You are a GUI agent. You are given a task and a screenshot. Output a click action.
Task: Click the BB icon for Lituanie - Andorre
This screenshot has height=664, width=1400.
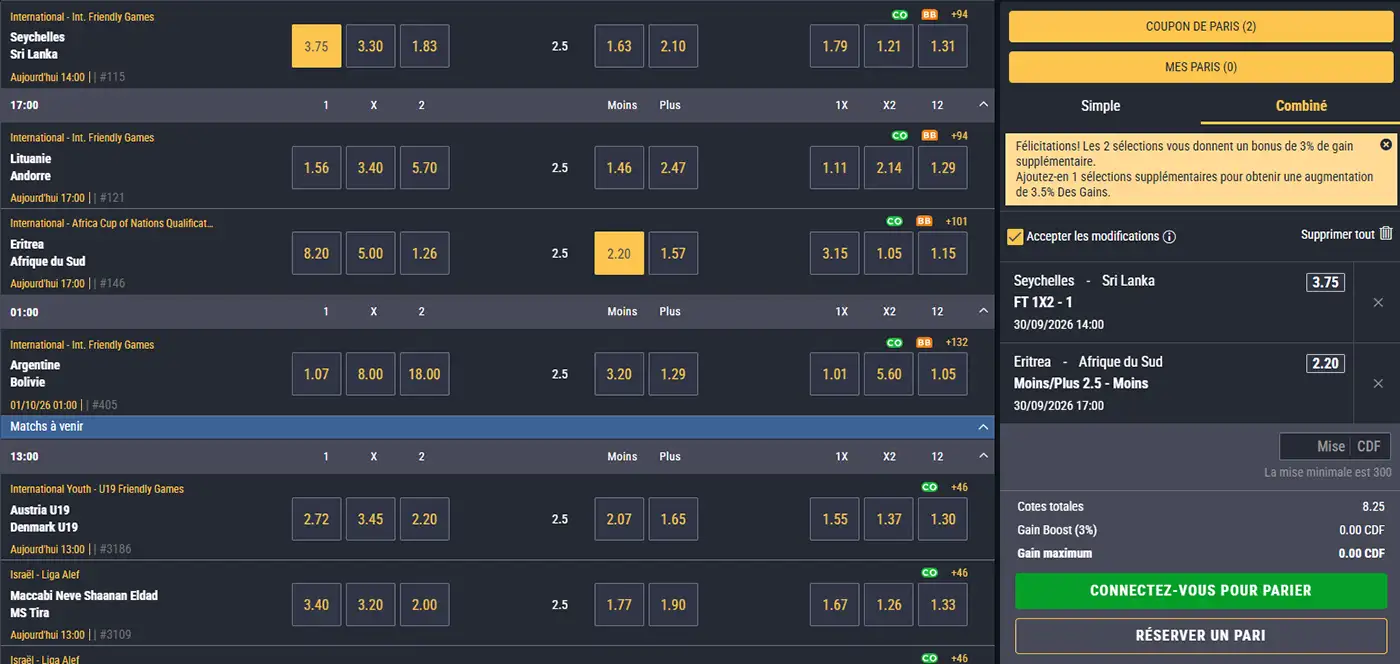(x=929, y=135)
